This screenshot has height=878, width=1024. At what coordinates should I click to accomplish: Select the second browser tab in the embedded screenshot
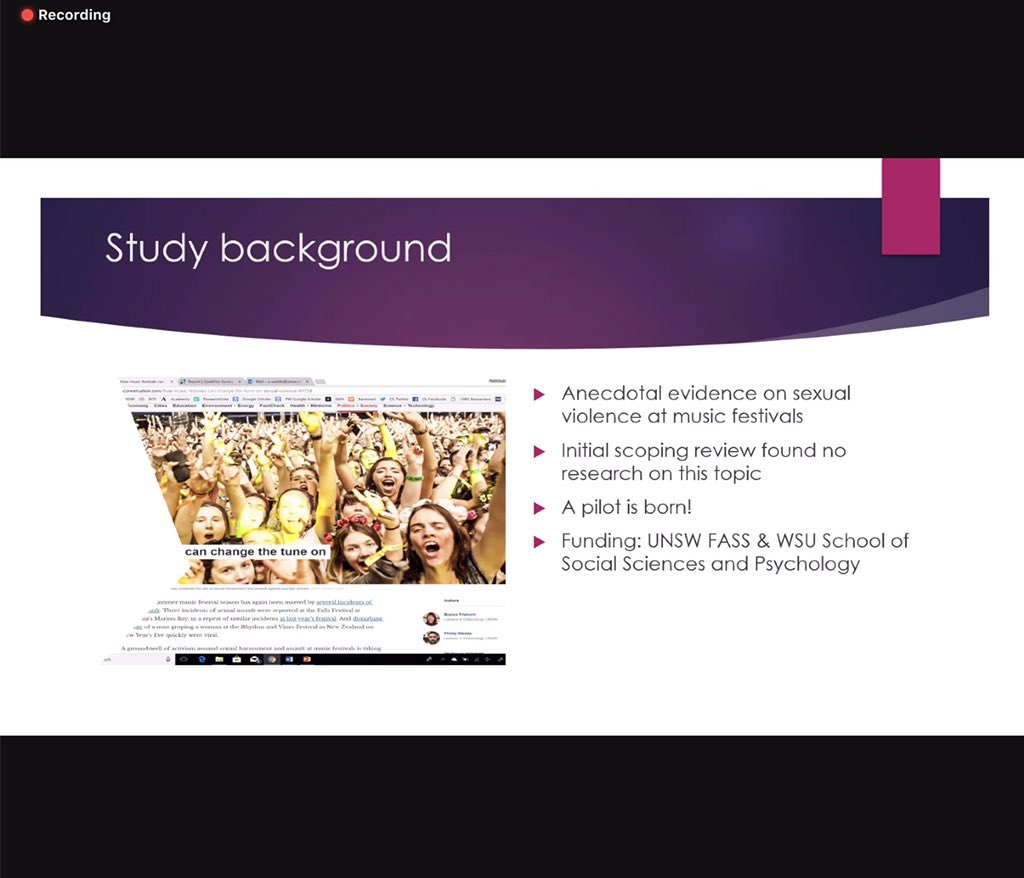click(212, 382)
